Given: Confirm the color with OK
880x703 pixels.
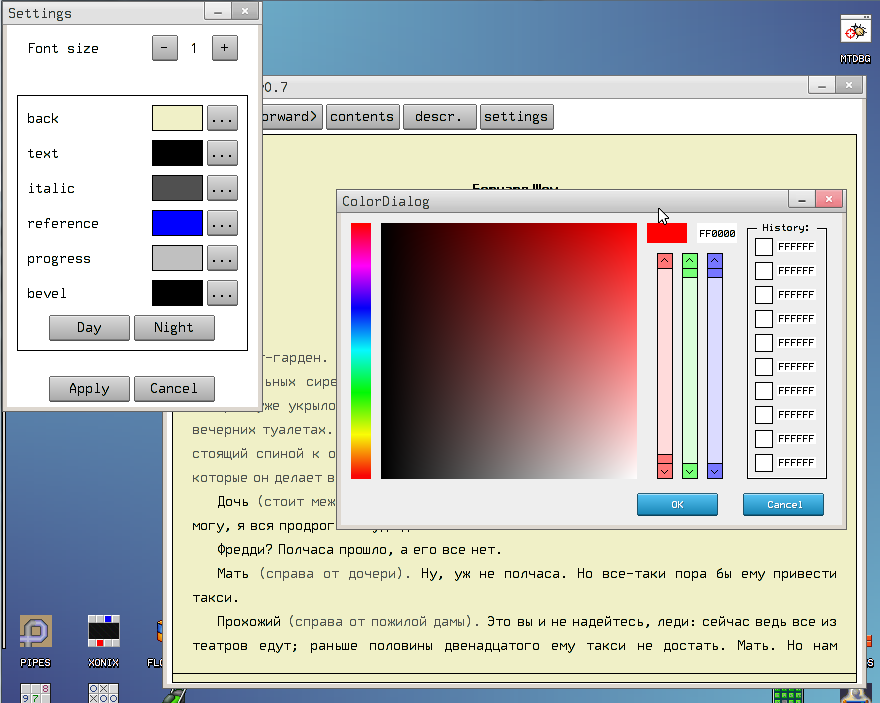Looking at the screenshot, I should 677,504.
